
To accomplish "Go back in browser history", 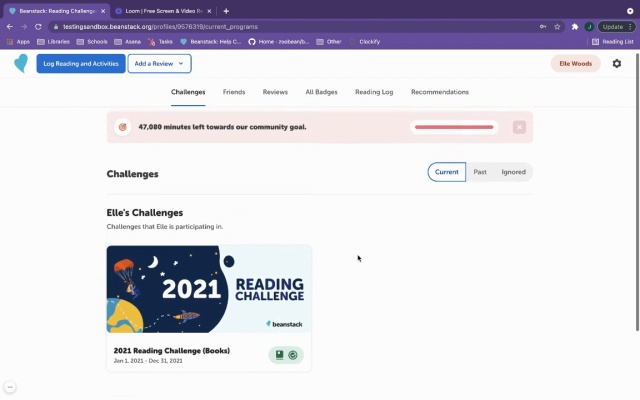I will 10,27.
